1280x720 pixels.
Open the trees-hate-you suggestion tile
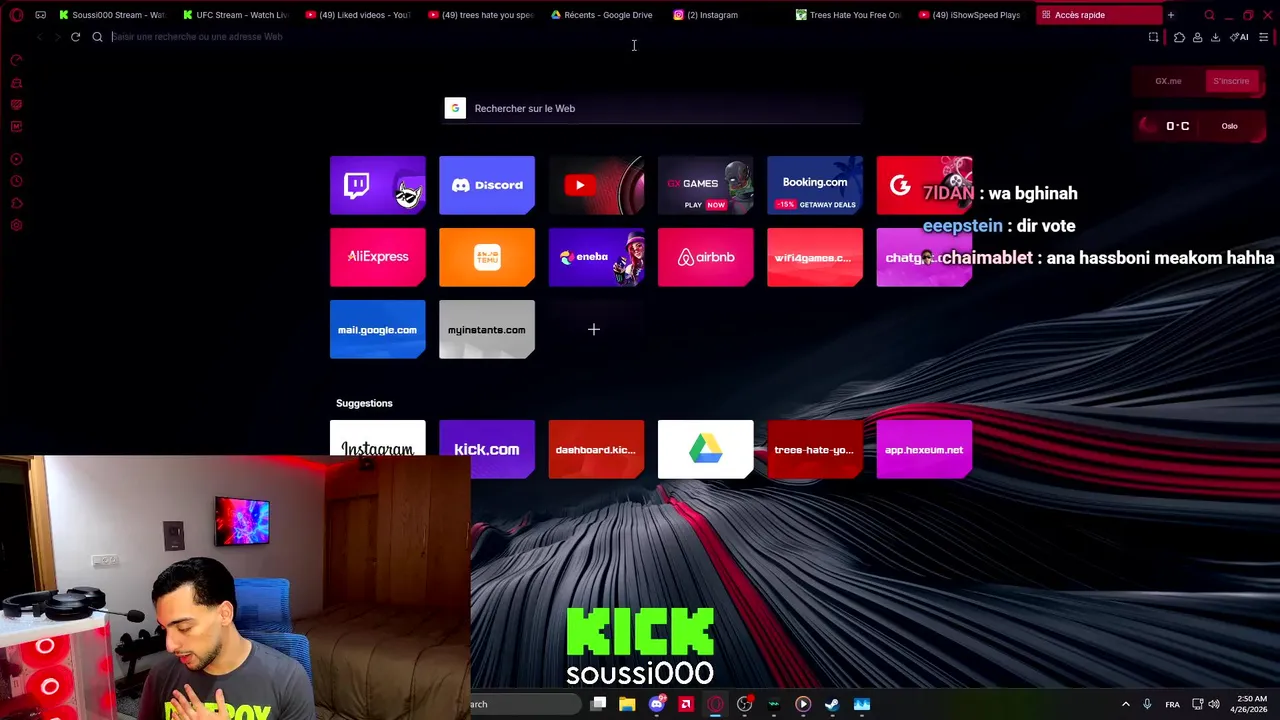pos(815,449)
